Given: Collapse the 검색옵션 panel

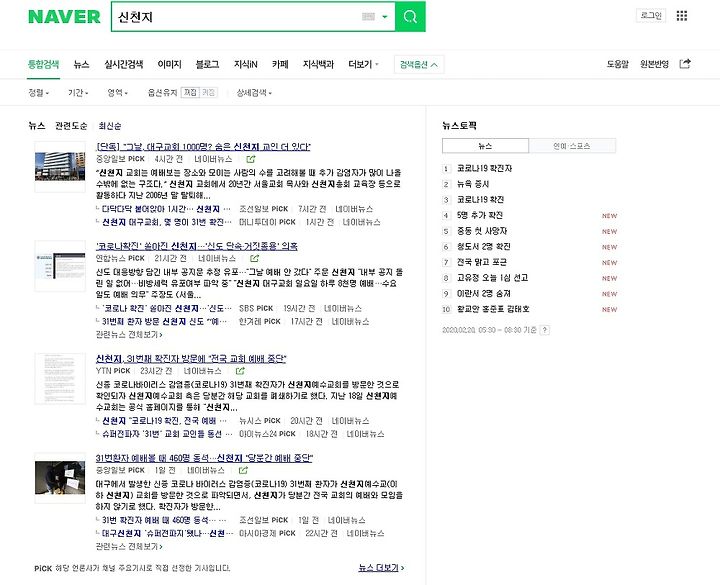Looking at the screenshot, I should (x=419, y=65).
